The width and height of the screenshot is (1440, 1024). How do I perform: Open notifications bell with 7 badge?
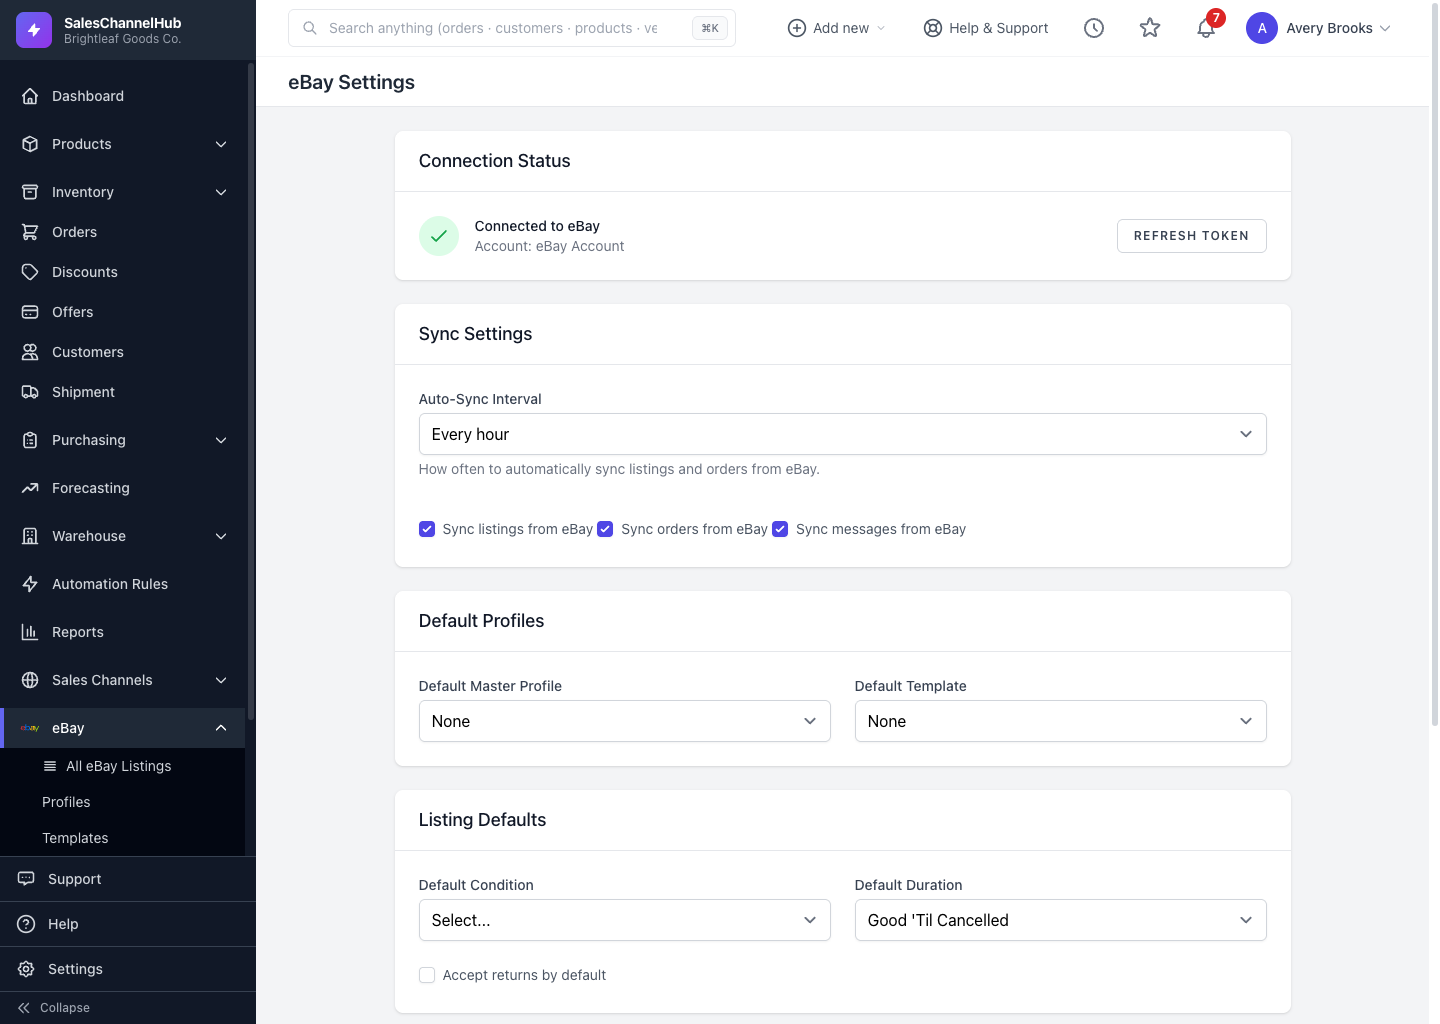(x=1206, y=28)
